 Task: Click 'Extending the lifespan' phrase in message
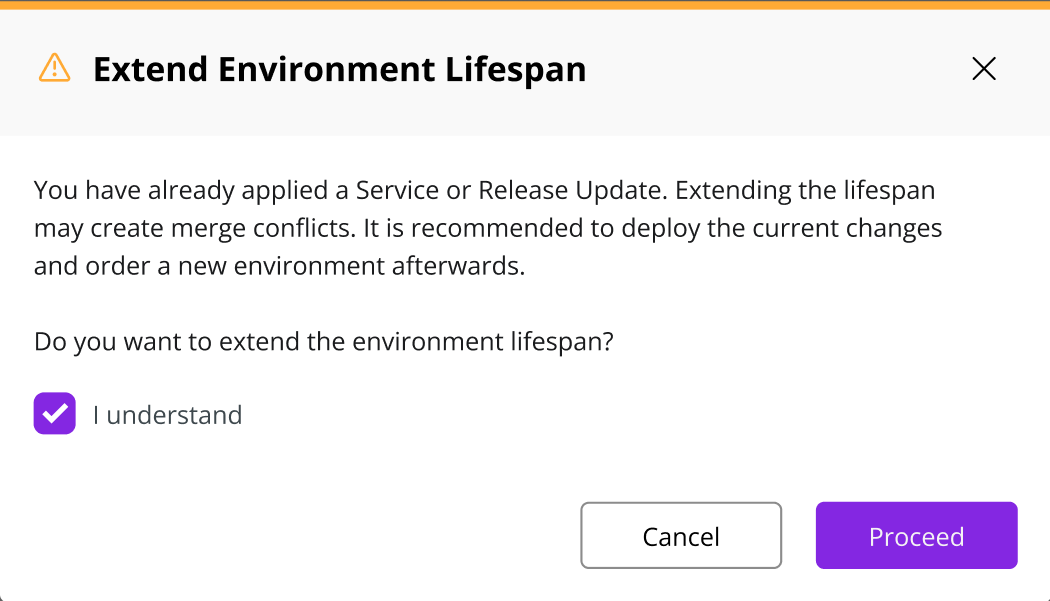pos(805,191)
